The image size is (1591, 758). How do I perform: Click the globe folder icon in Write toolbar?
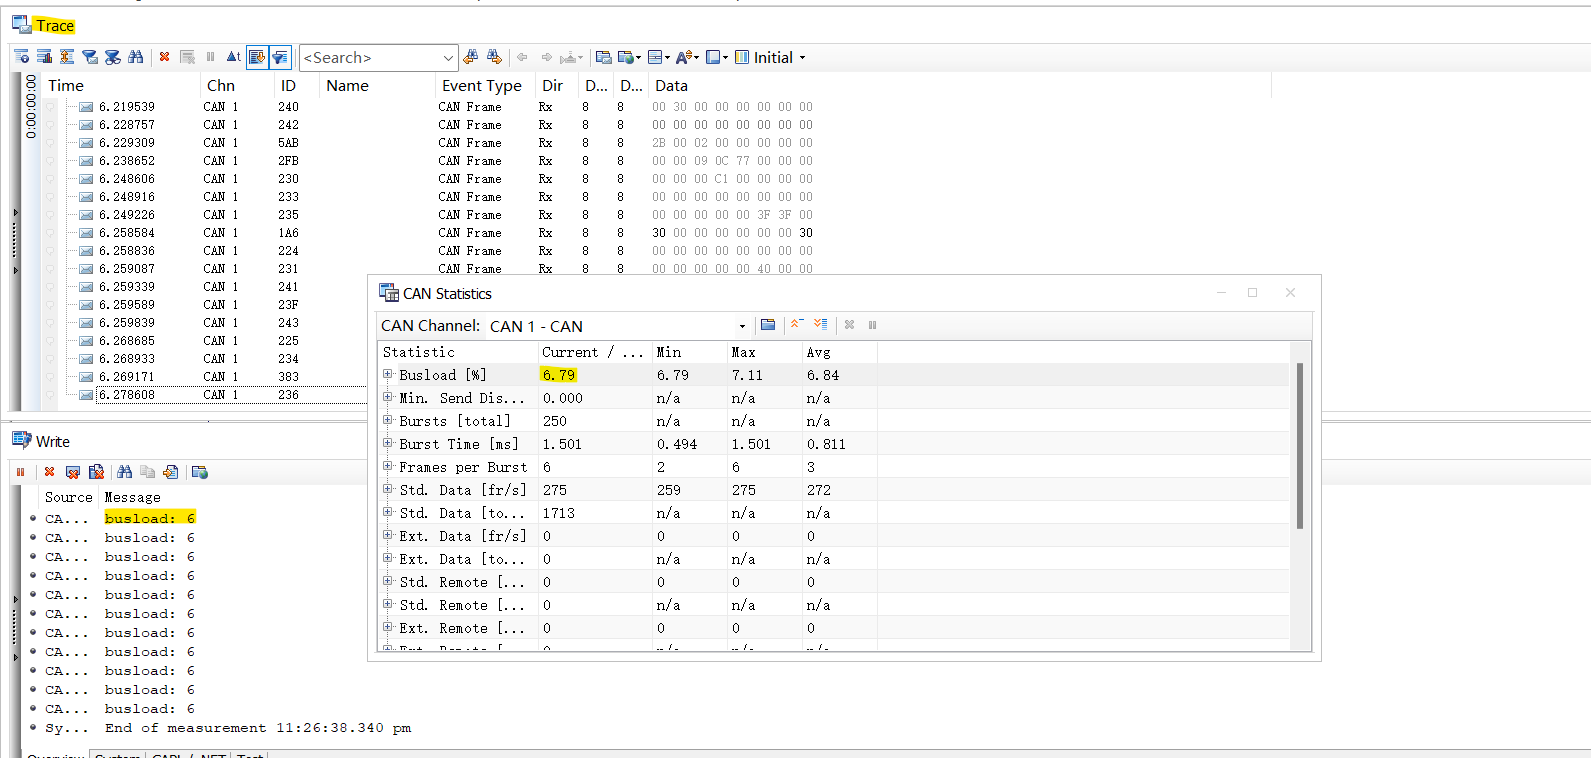(200, 472)
